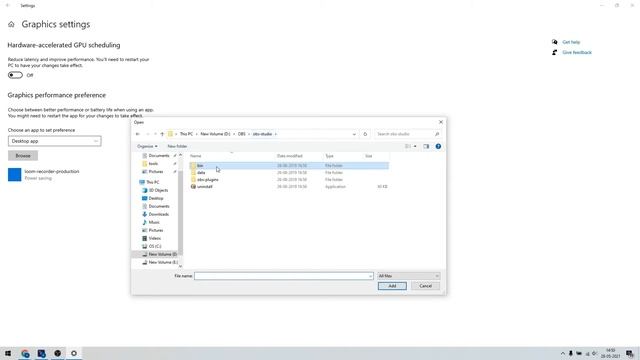Change the view layout icon

(408, 146)
